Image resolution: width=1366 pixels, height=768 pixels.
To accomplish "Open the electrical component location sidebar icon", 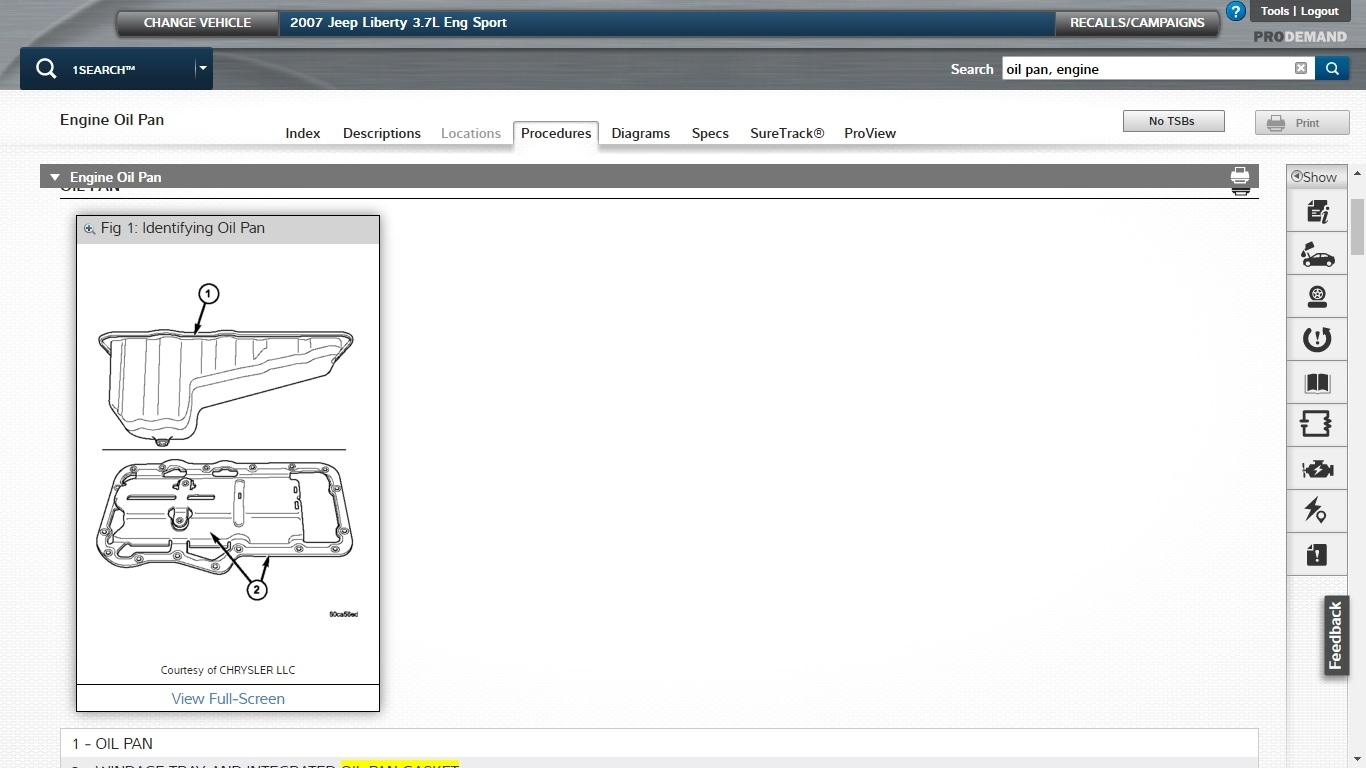I will (1317, 511).
